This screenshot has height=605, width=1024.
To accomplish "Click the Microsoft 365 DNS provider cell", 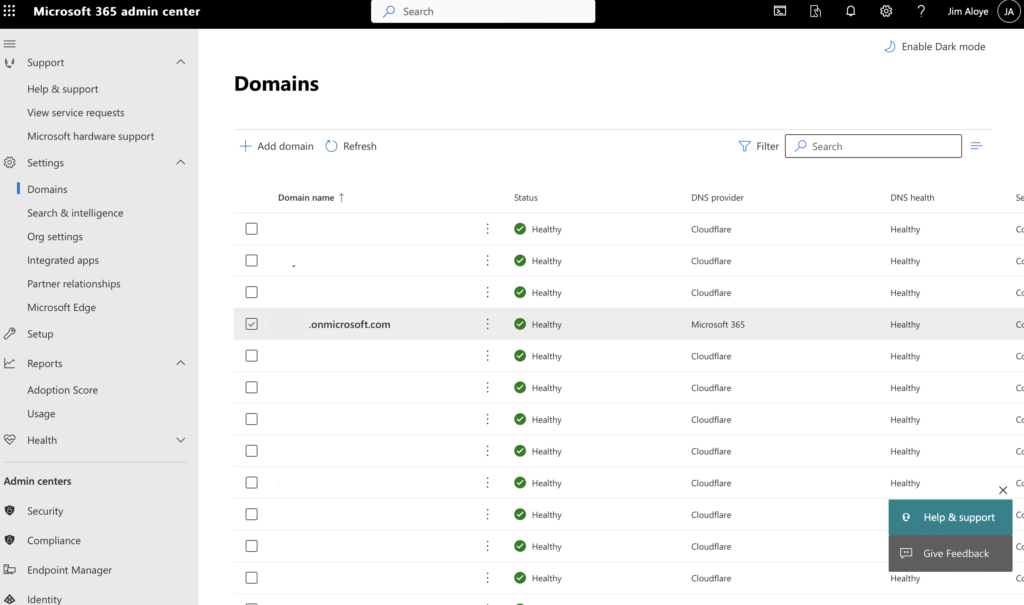I will point(718,324).
